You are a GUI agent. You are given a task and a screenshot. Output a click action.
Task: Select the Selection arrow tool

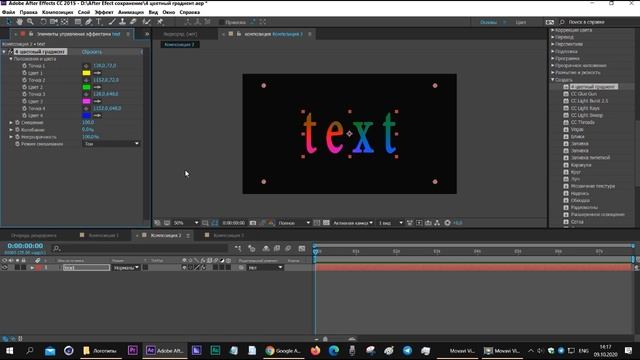(9, 22)
